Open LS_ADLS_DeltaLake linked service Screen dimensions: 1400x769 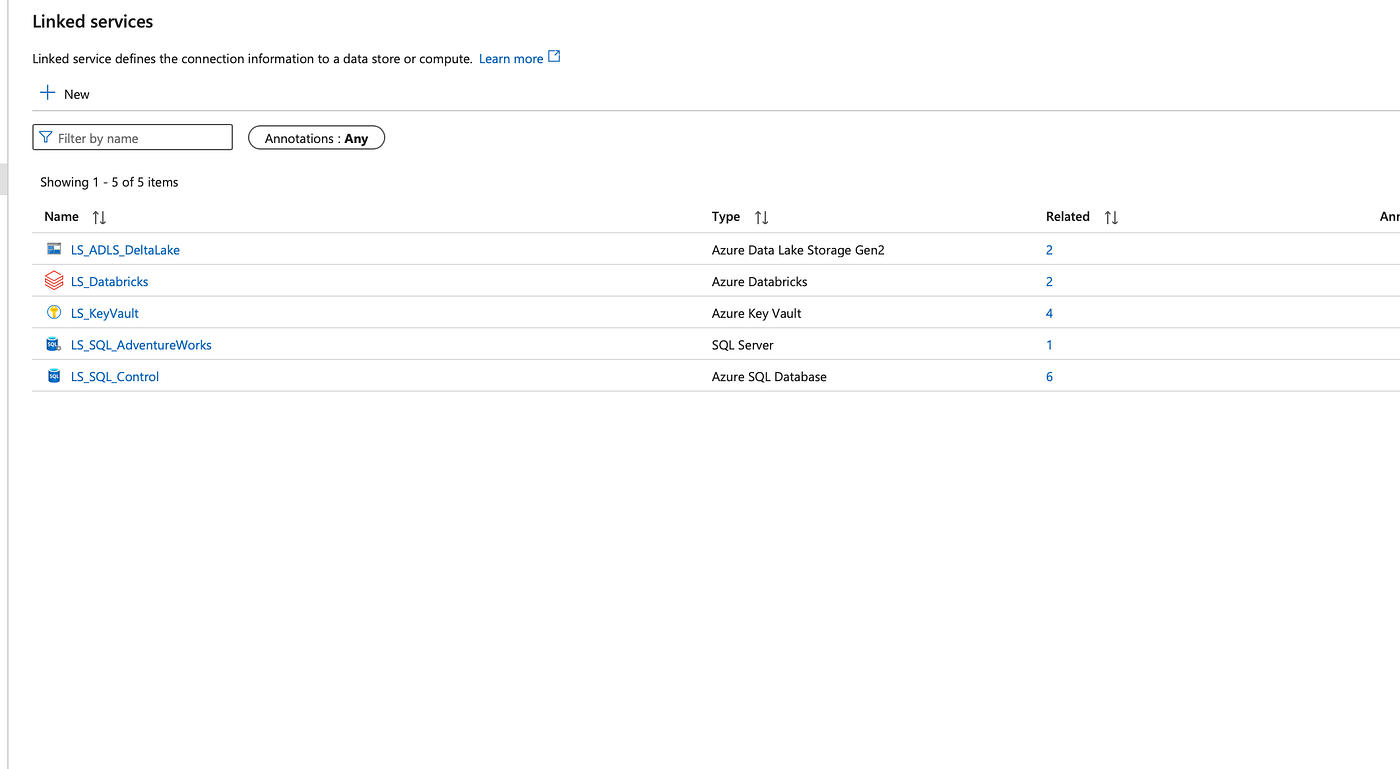(x=125, y=250)
